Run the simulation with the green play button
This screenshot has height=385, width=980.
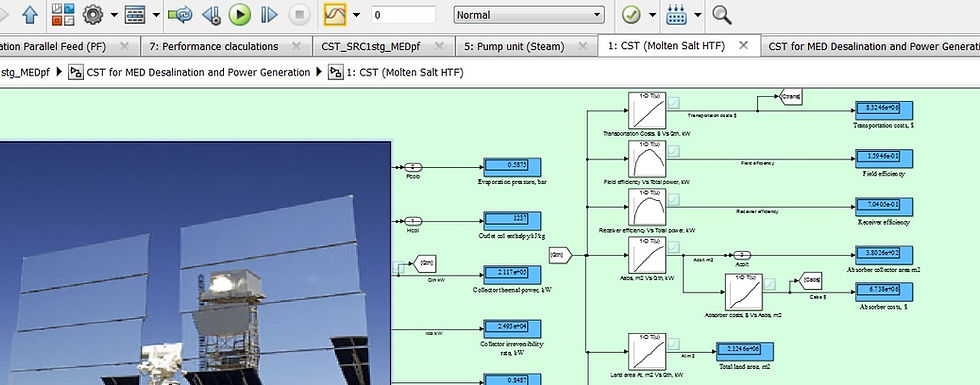tap(239, 14)
